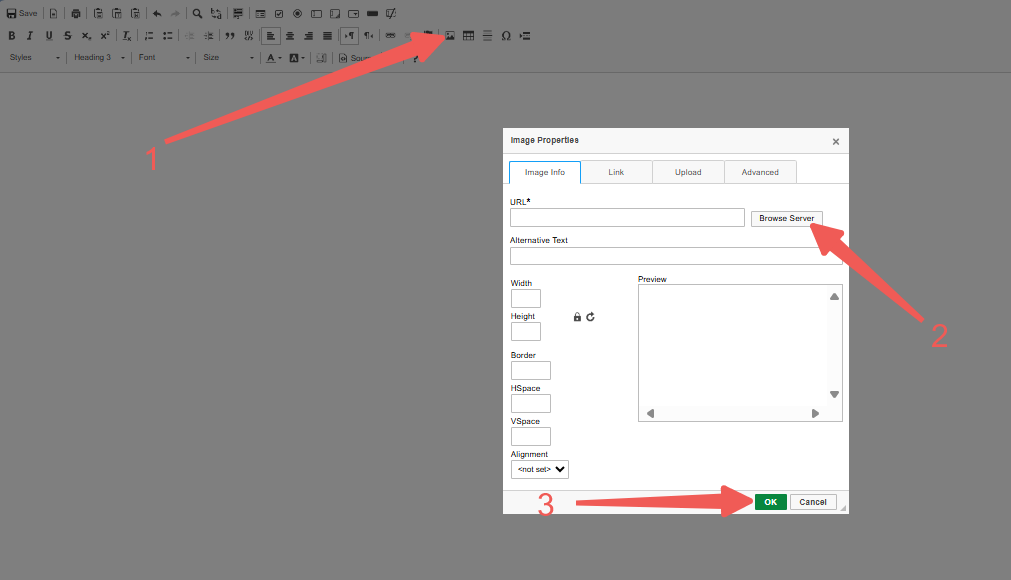Open the Background Color picker
Screen dimensions: 1011x580
point(297,58)
